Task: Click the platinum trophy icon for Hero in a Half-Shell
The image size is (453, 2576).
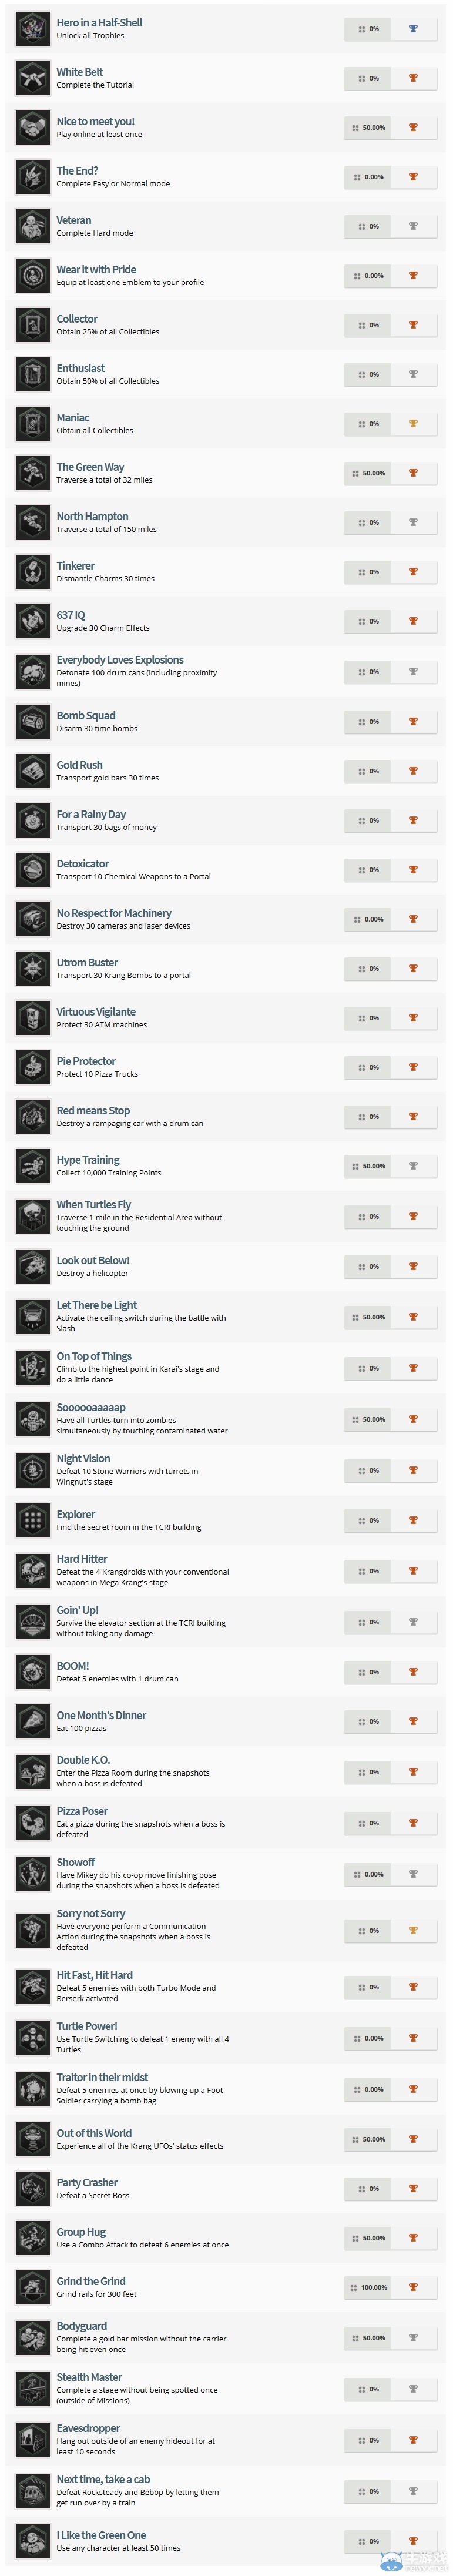Action: [x=413, y=29]
